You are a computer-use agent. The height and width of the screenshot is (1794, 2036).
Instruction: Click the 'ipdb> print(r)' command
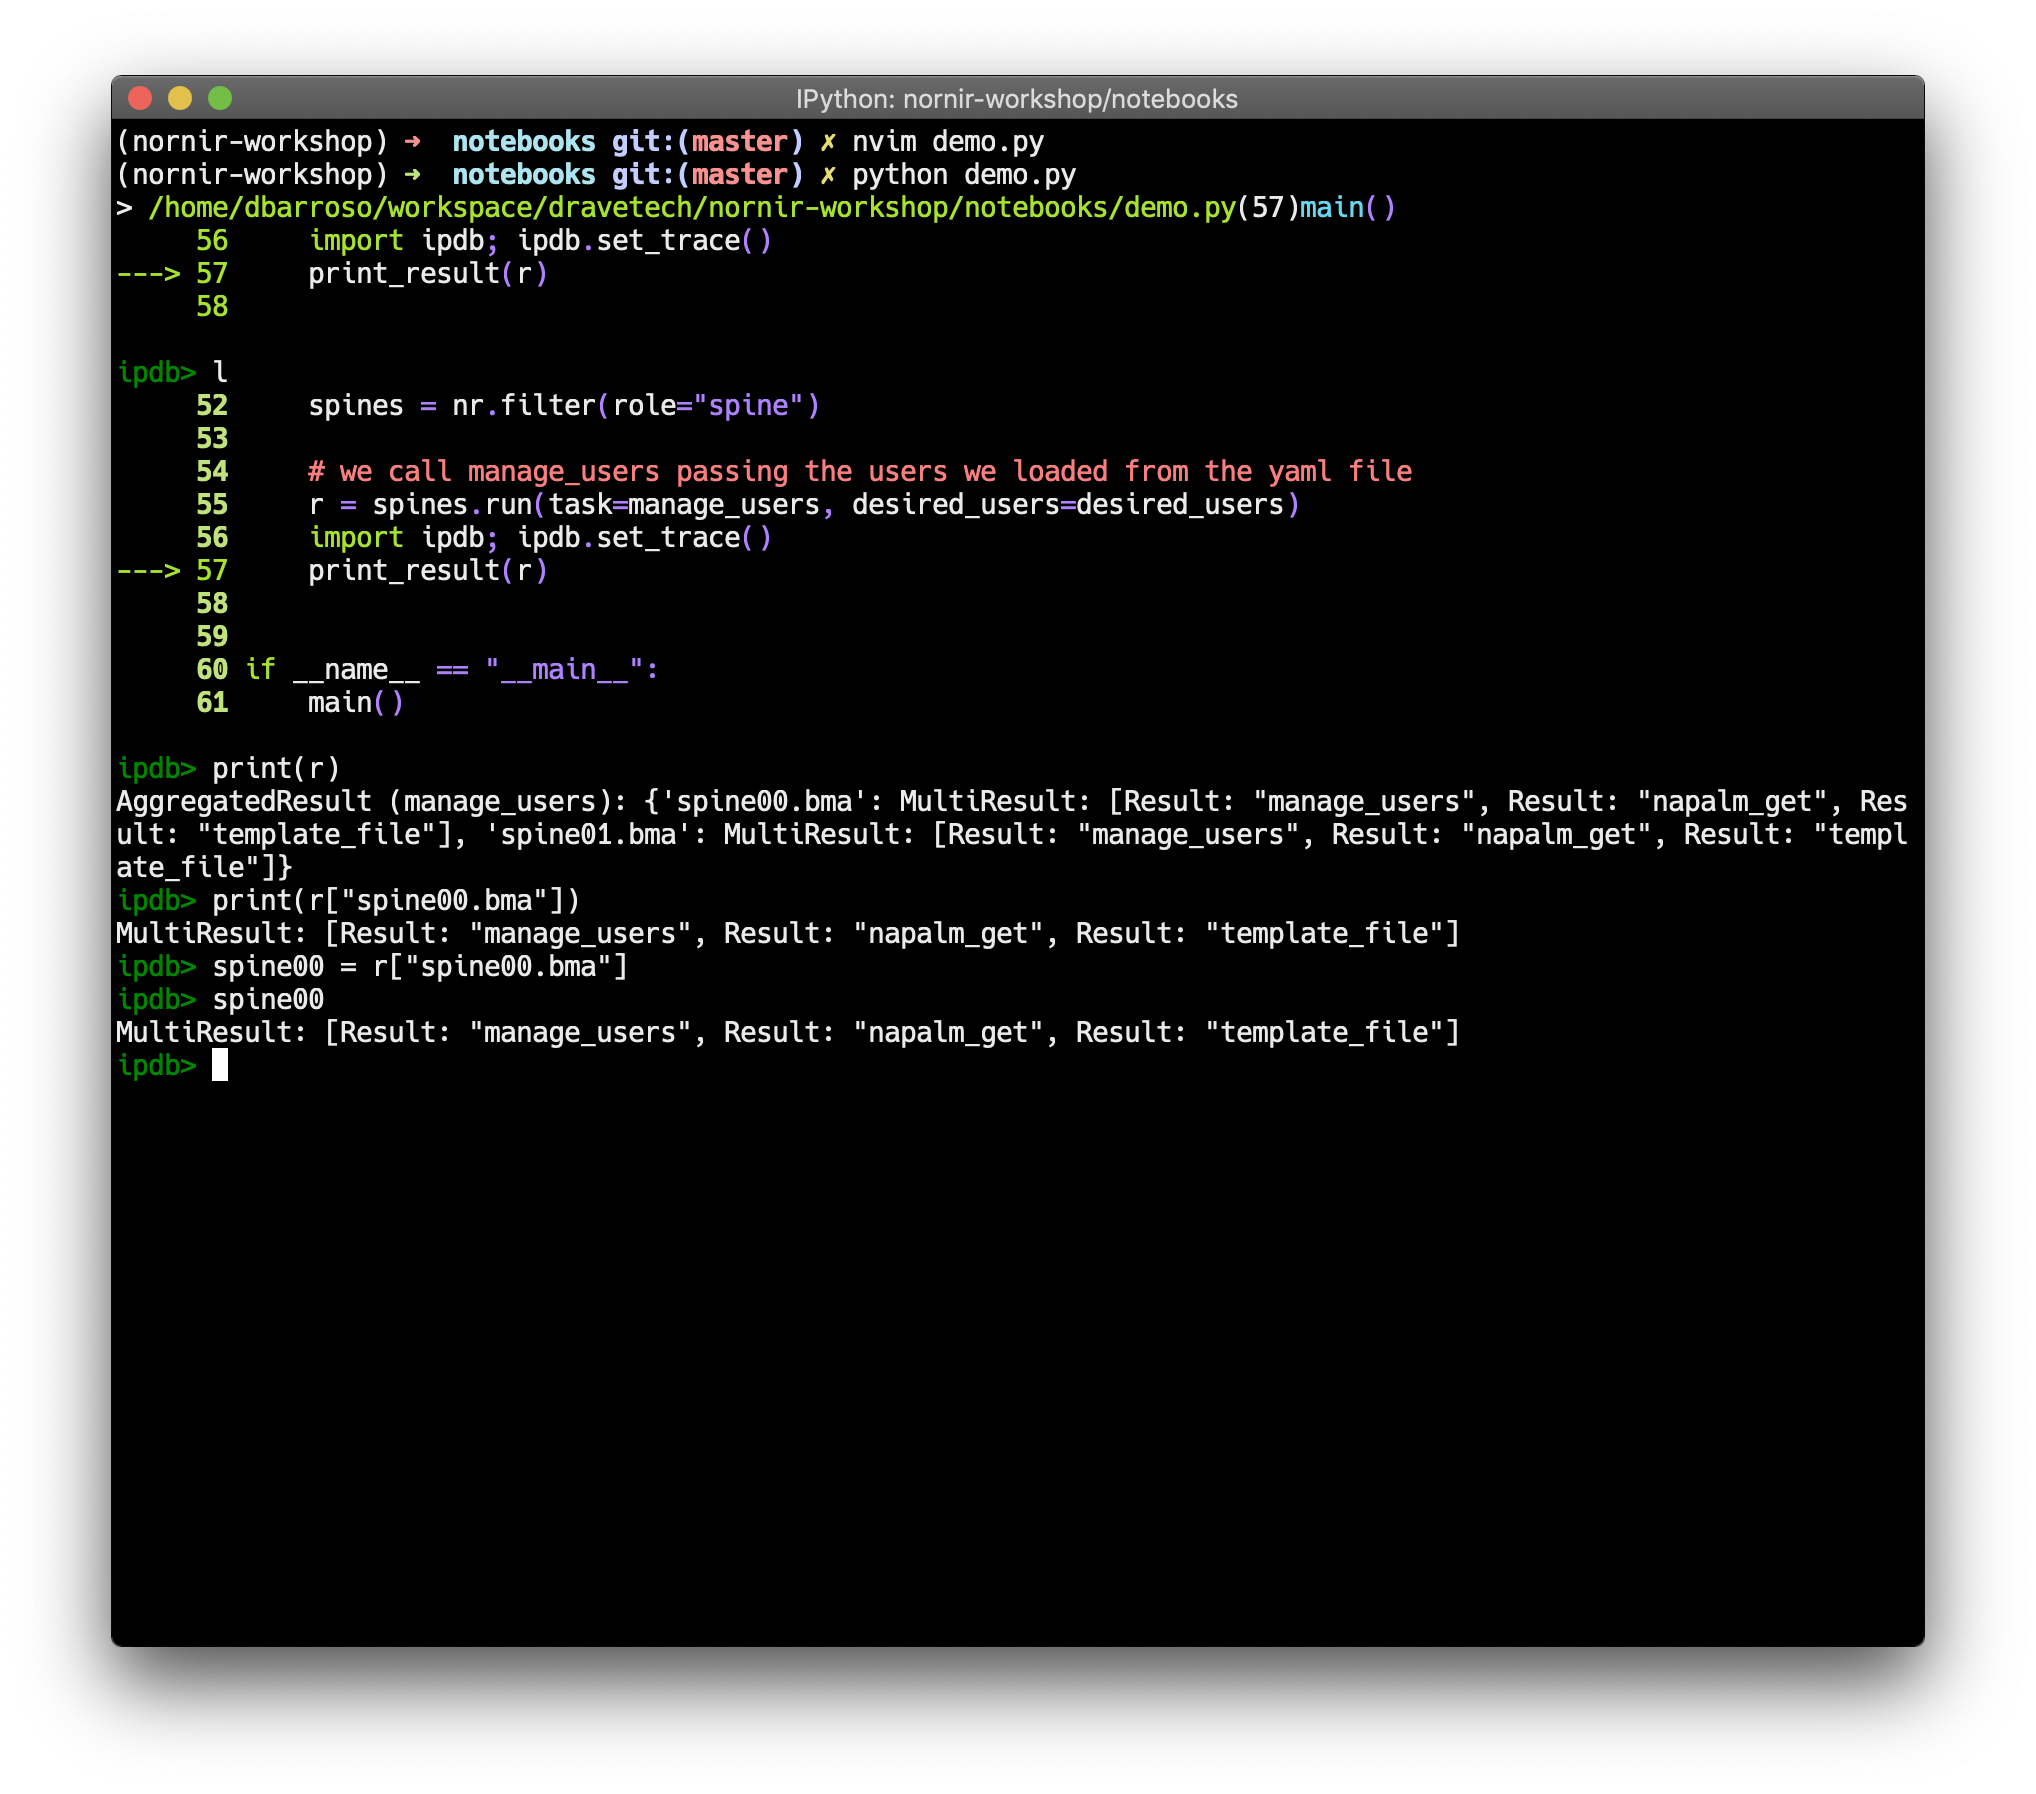click(x=229, y=769)
